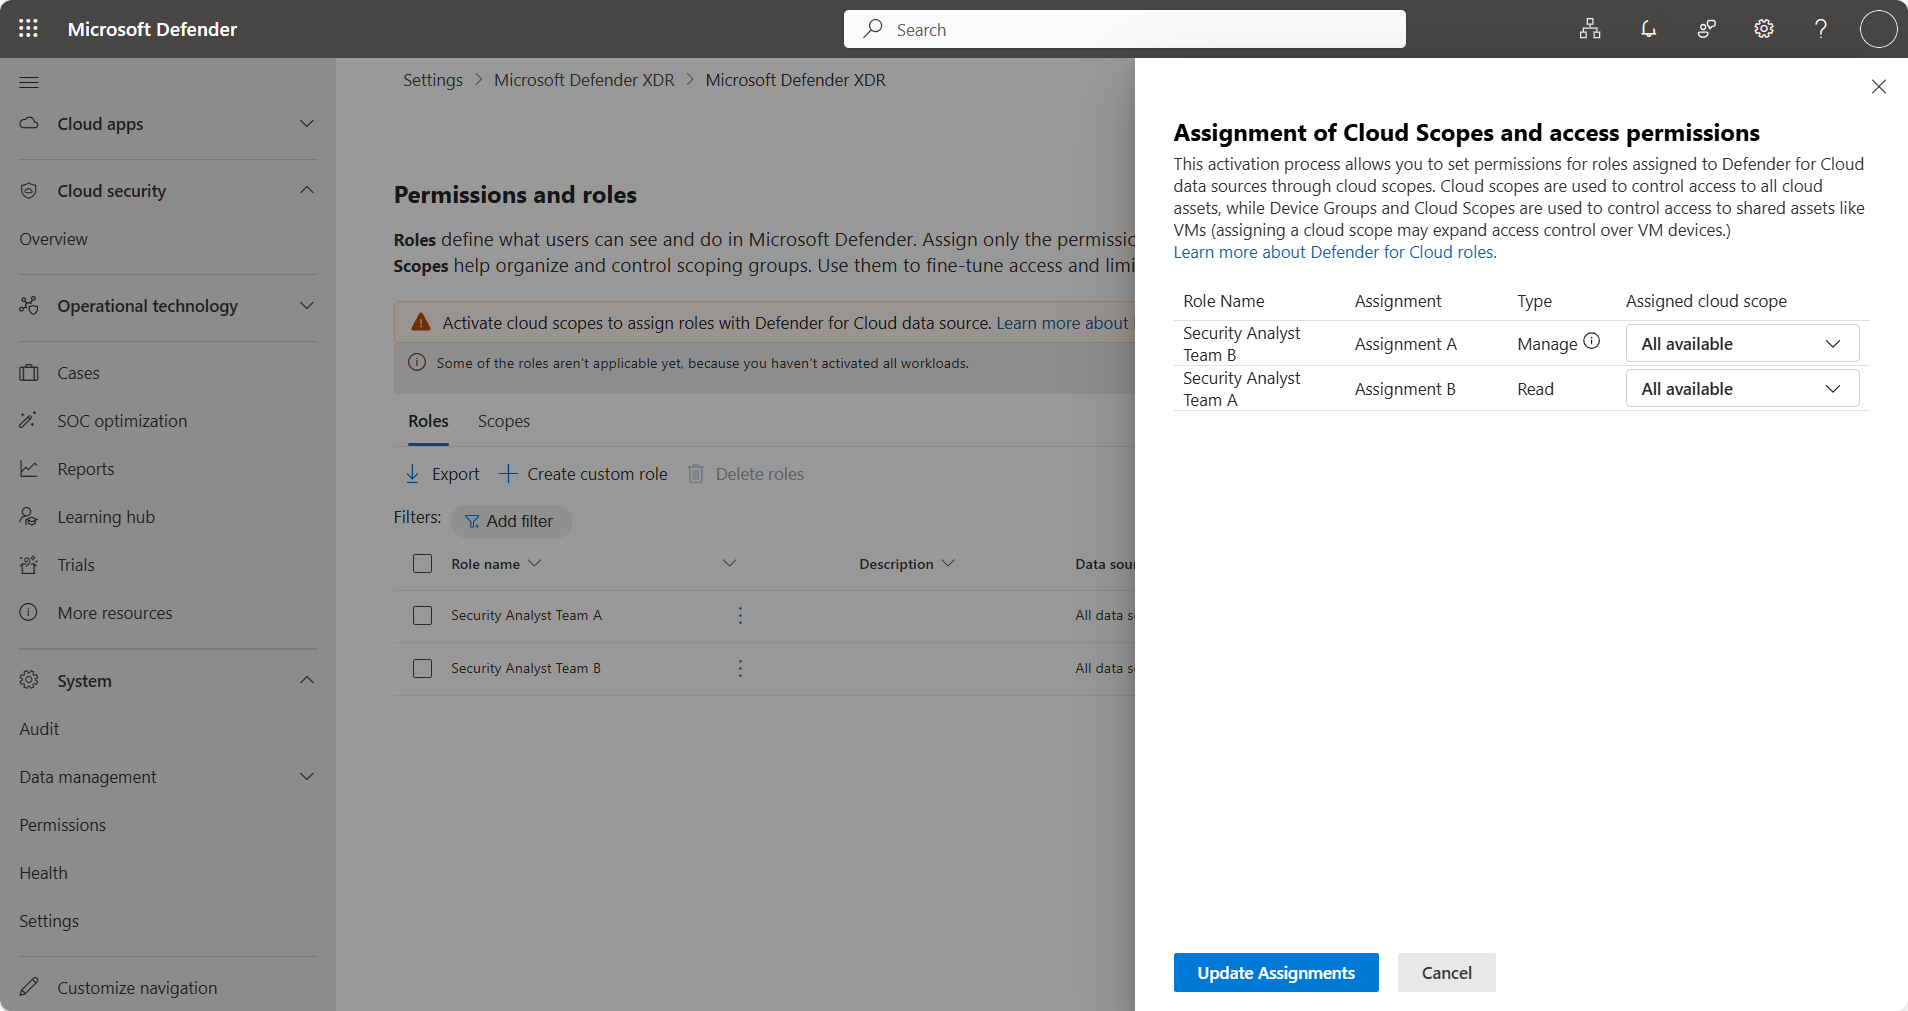Open Reports in the sidebar
The image size is (1908, 1011).
pos(86,469)
